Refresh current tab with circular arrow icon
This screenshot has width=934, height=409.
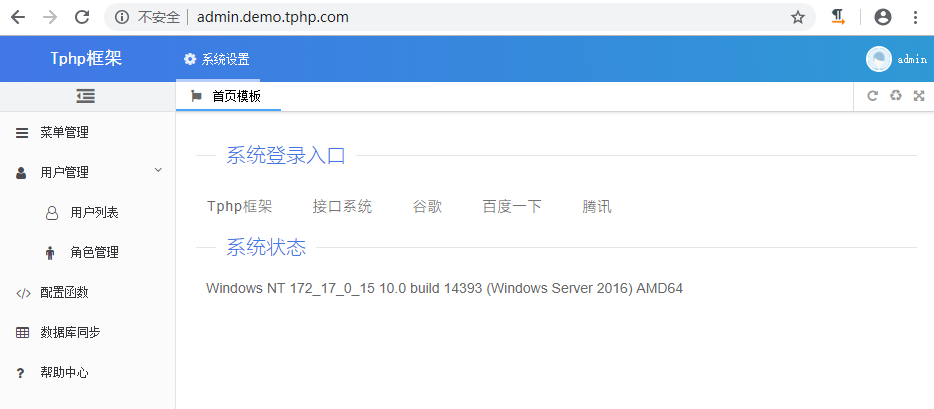(x=873, y=96)
